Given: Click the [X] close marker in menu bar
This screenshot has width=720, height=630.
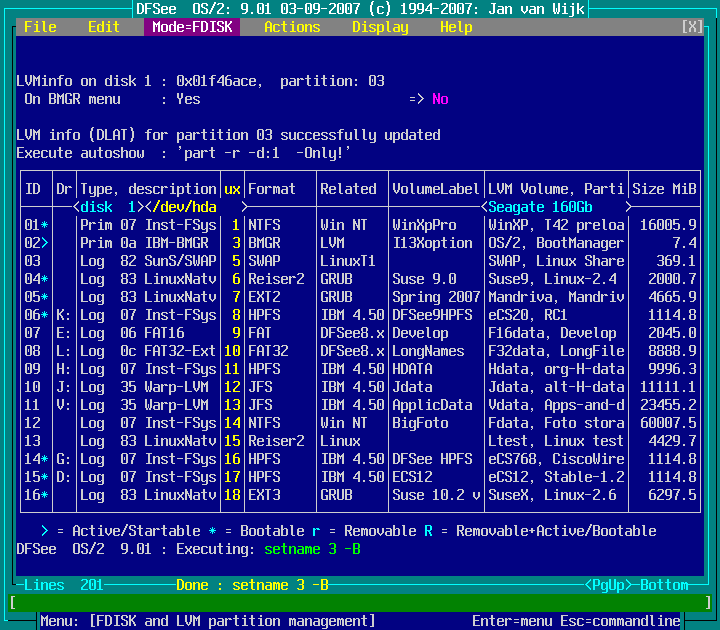Looking at the screenshot, I should point(692,27).
